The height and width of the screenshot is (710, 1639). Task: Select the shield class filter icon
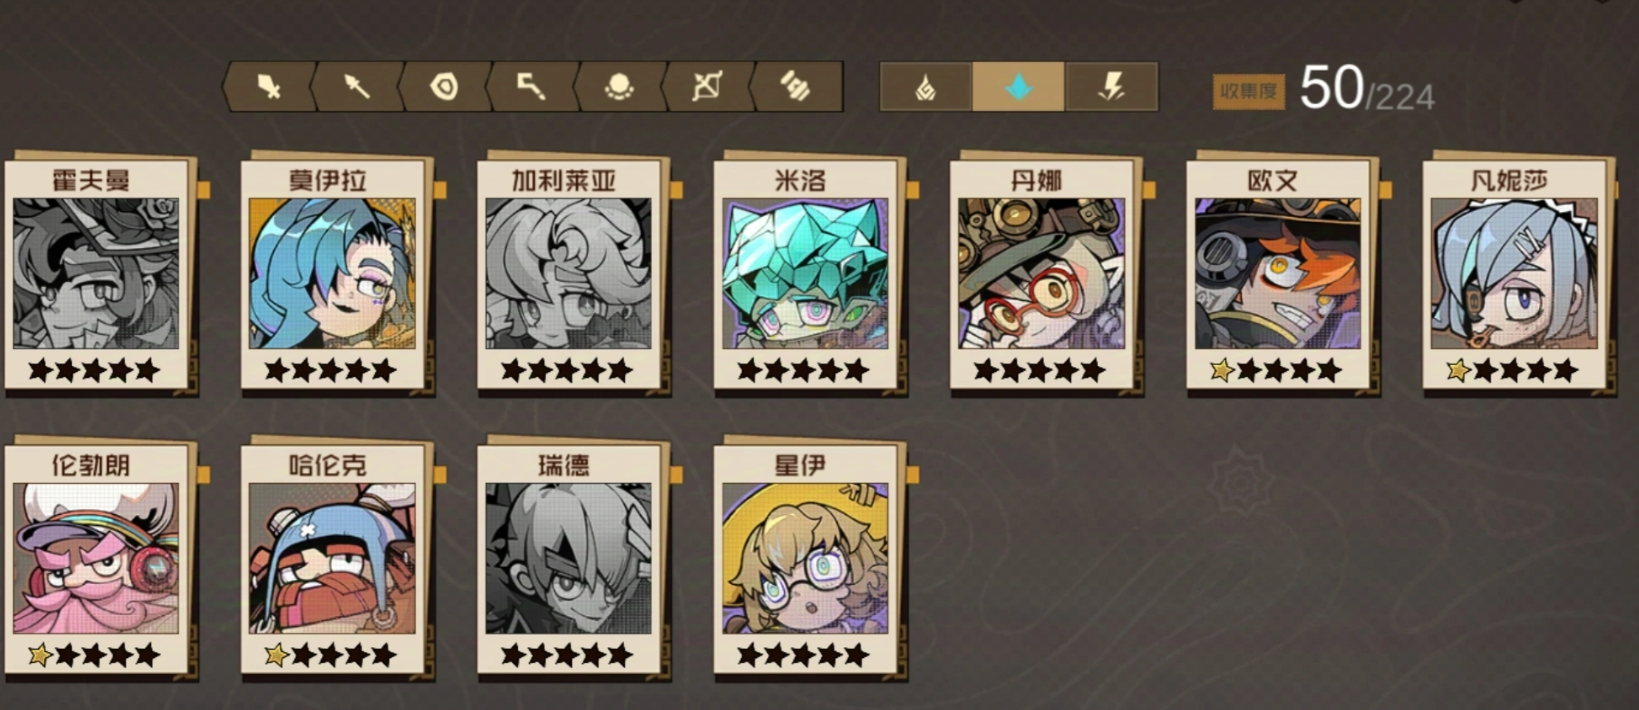point(444,87)
